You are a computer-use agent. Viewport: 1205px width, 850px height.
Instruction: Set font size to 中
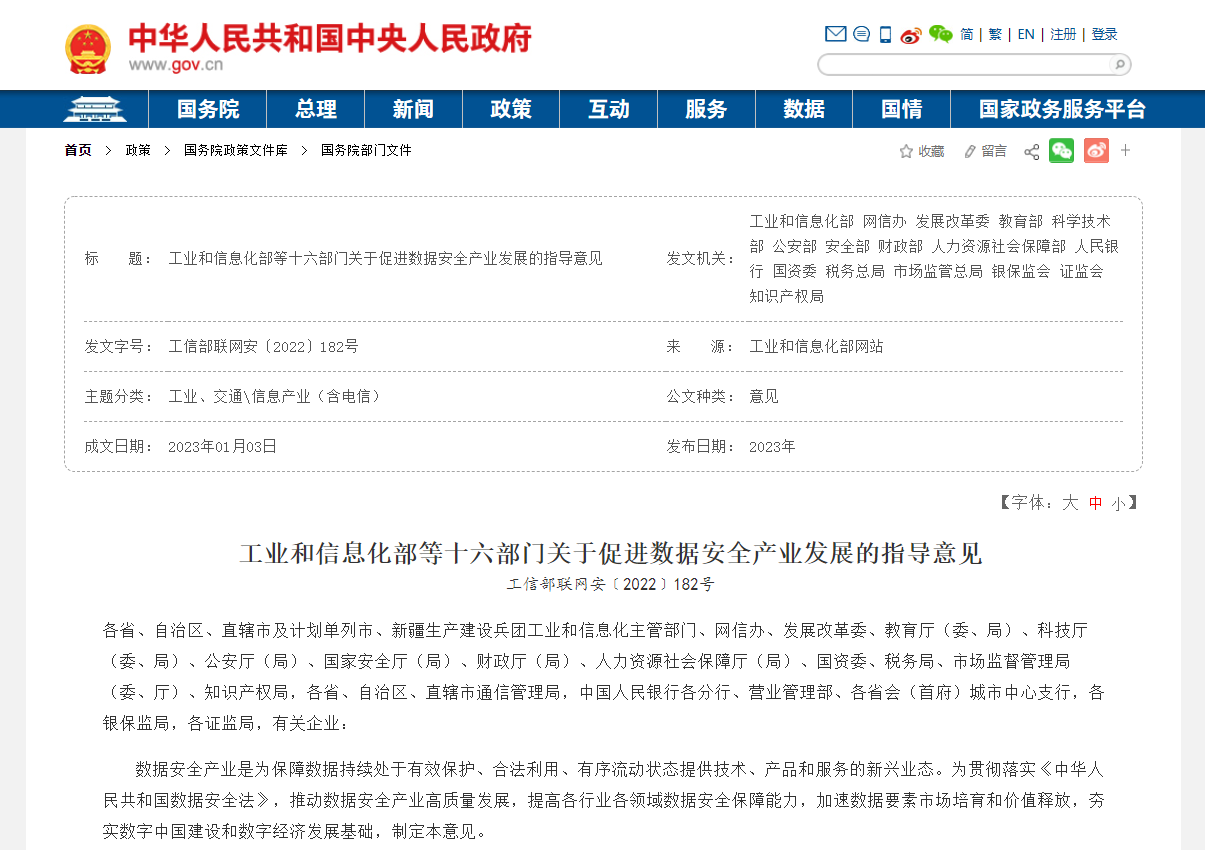[1096, 503]
